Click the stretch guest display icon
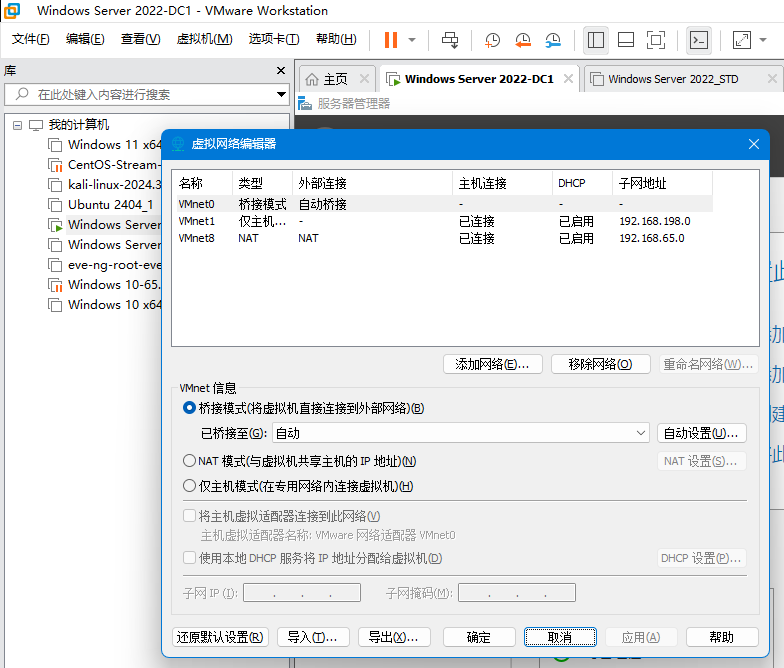Image resolution: width=784 pixels, height=668 pixels. [x=742, y=40]
